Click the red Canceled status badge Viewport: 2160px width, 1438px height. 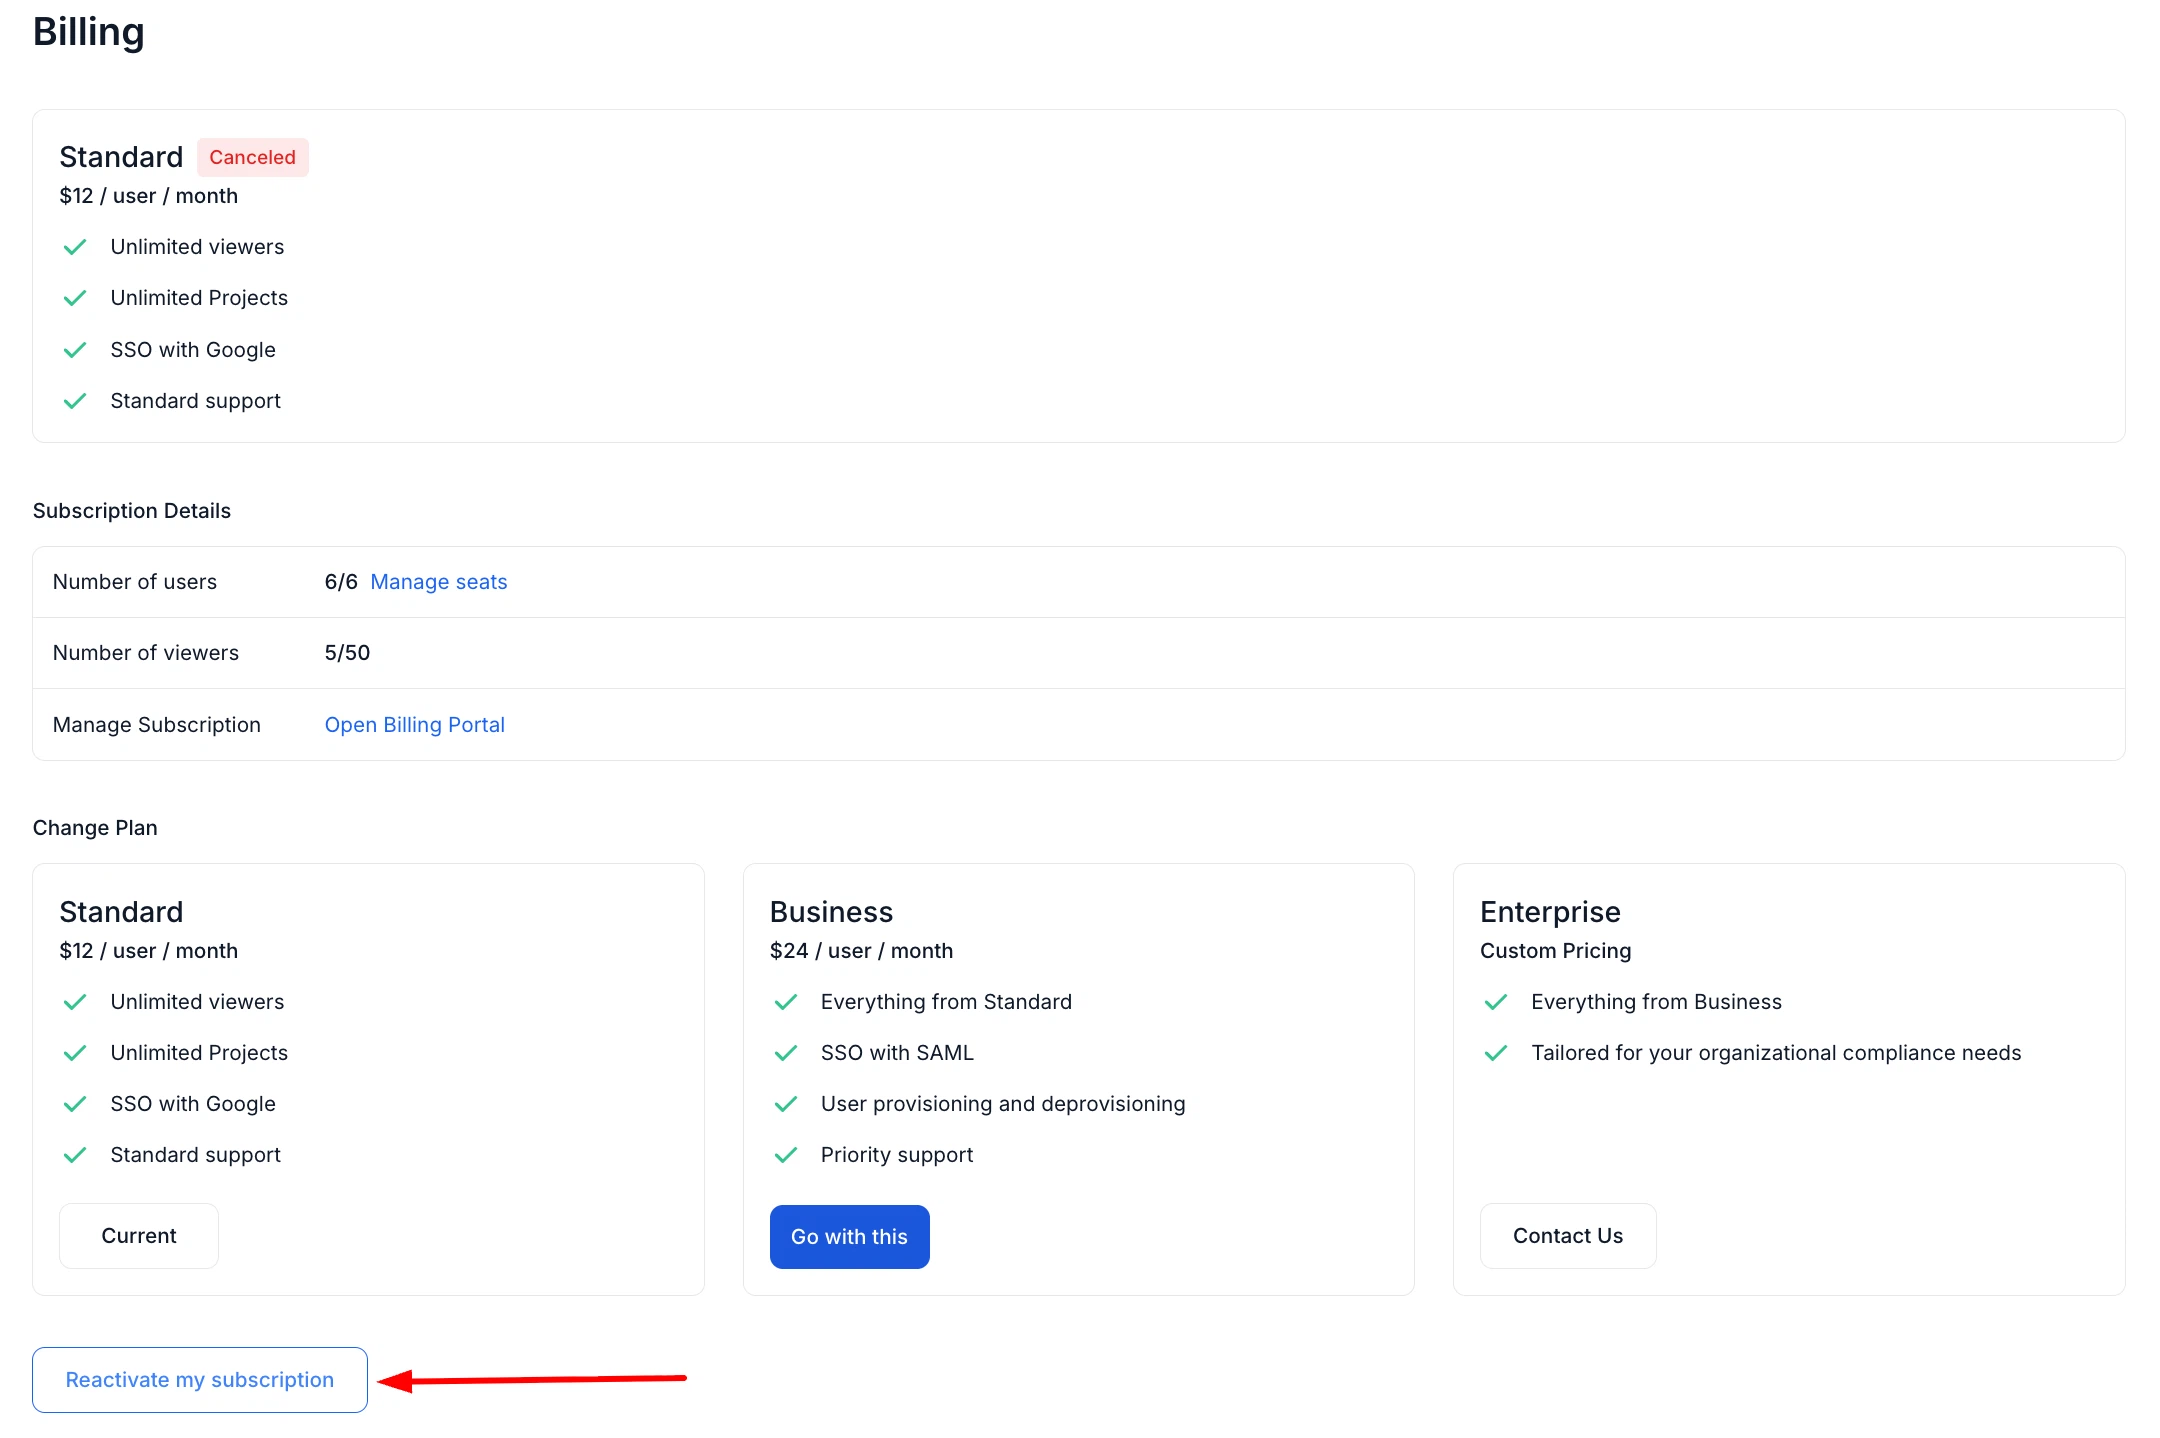point(252,157)
